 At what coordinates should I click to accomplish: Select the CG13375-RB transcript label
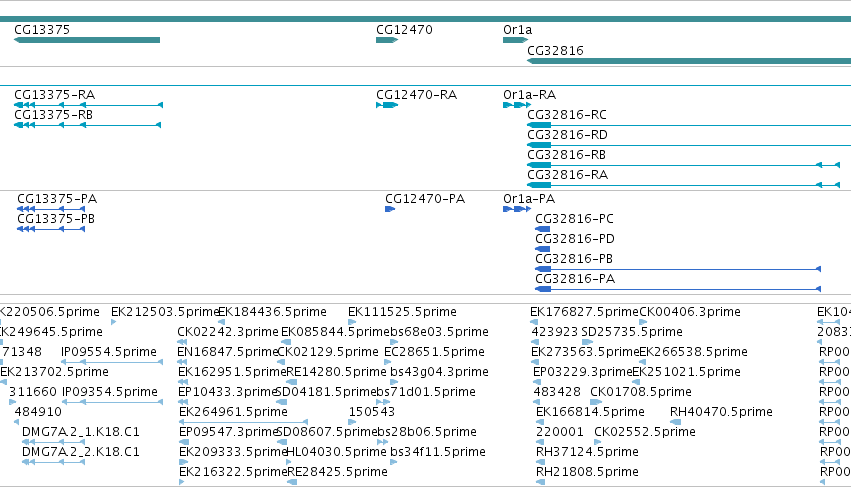point(53,115)
